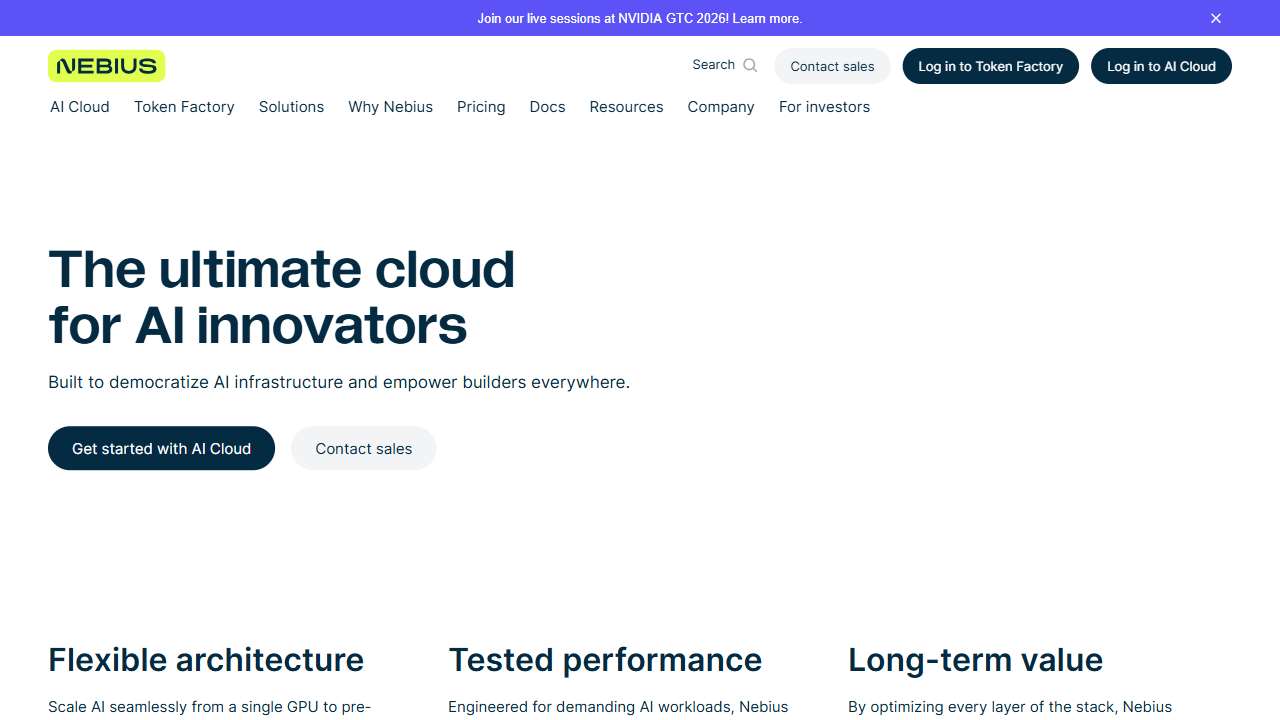
Task: Select the AI Cloud nav item
Action: pyautogui.click(x=80, y=107)
